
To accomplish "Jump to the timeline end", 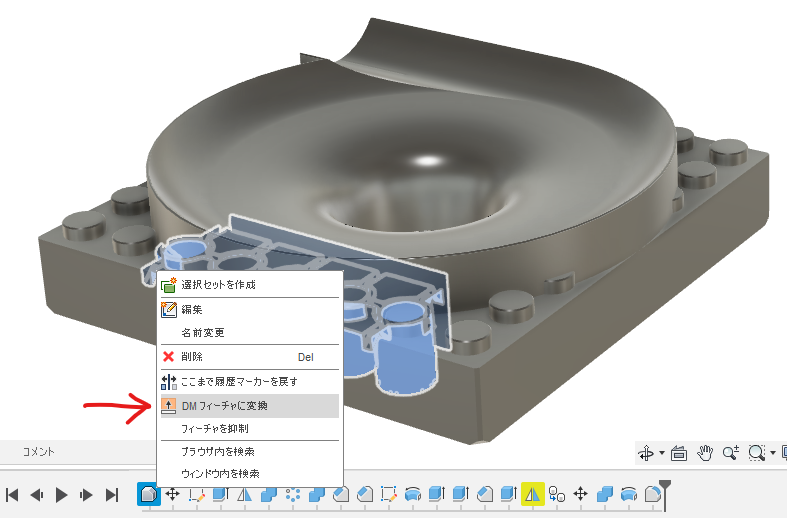I will pos(112,494).
